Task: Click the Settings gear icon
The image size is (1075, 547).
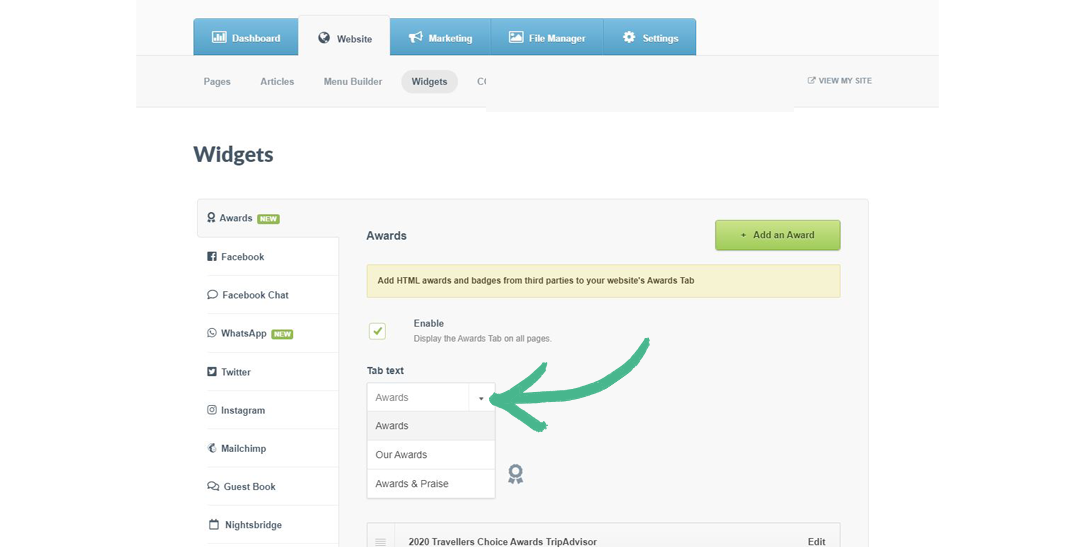Action: (629, 37)
